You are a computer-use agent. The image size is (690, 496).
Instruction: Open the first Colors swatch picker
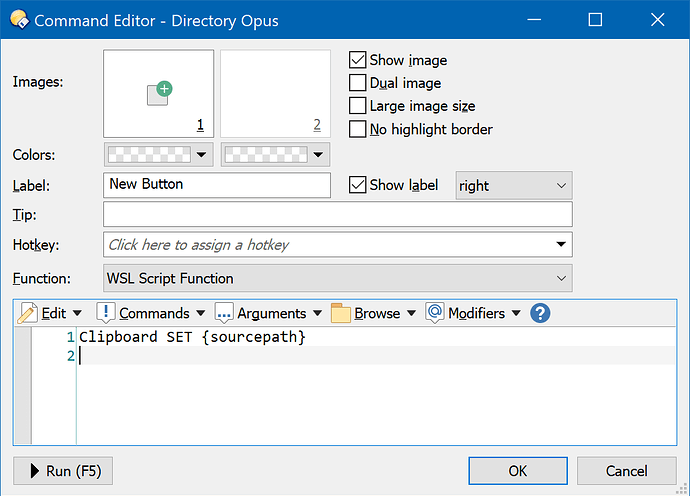158,155
